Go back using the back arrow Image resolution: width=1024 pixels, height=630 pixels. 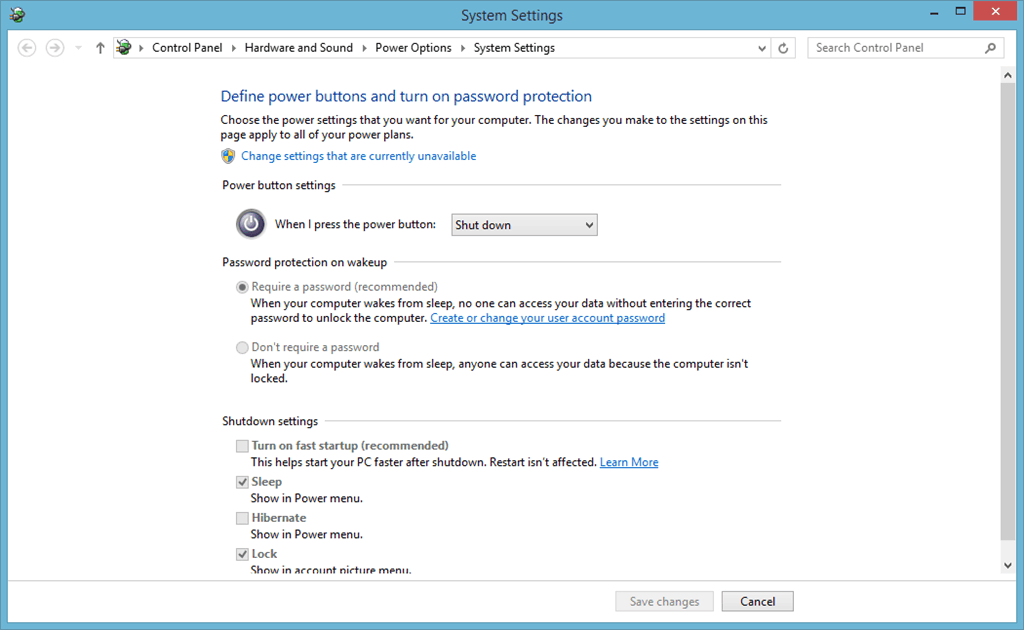(27, 48)
